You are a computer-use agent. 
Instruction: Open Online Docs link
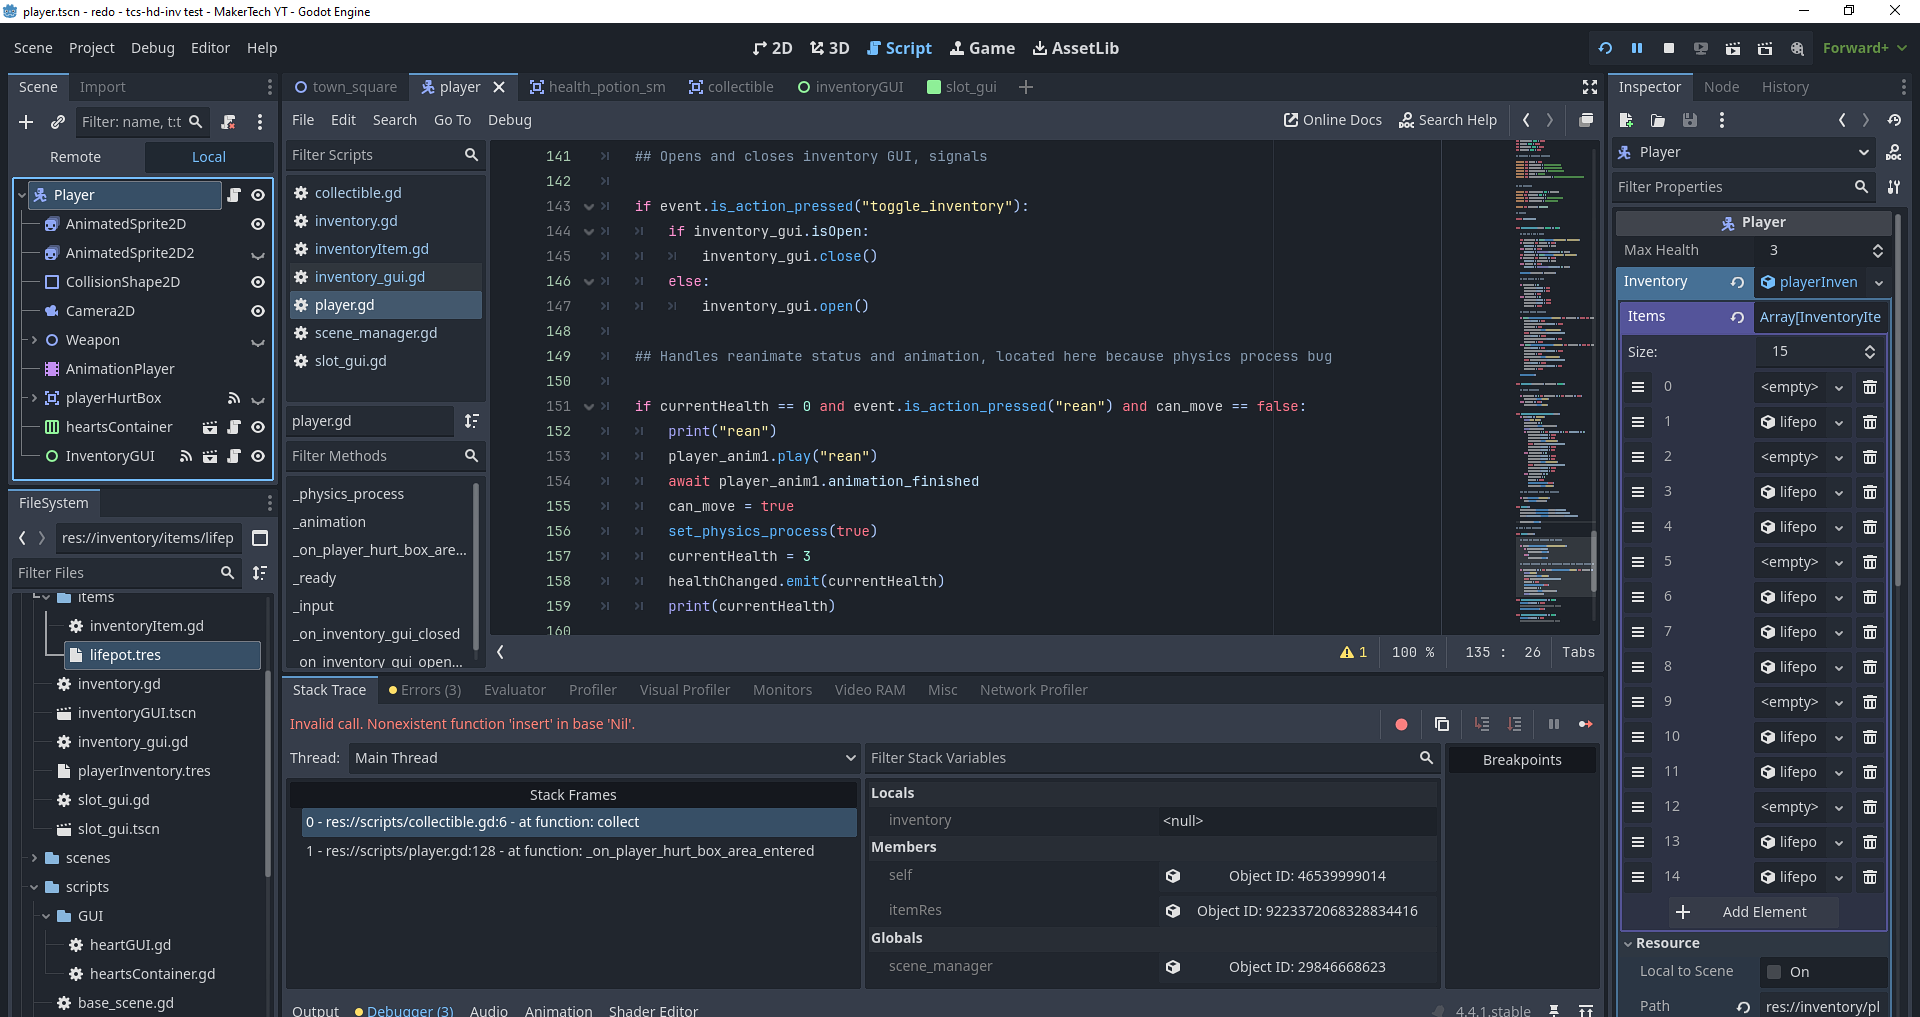[x=1332, y=120]
